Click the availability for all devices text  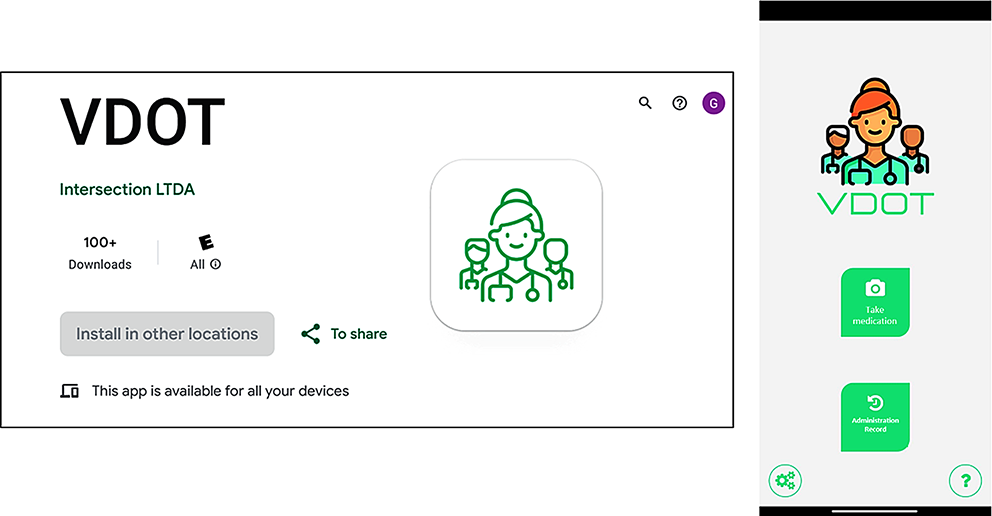coord(220,391)
